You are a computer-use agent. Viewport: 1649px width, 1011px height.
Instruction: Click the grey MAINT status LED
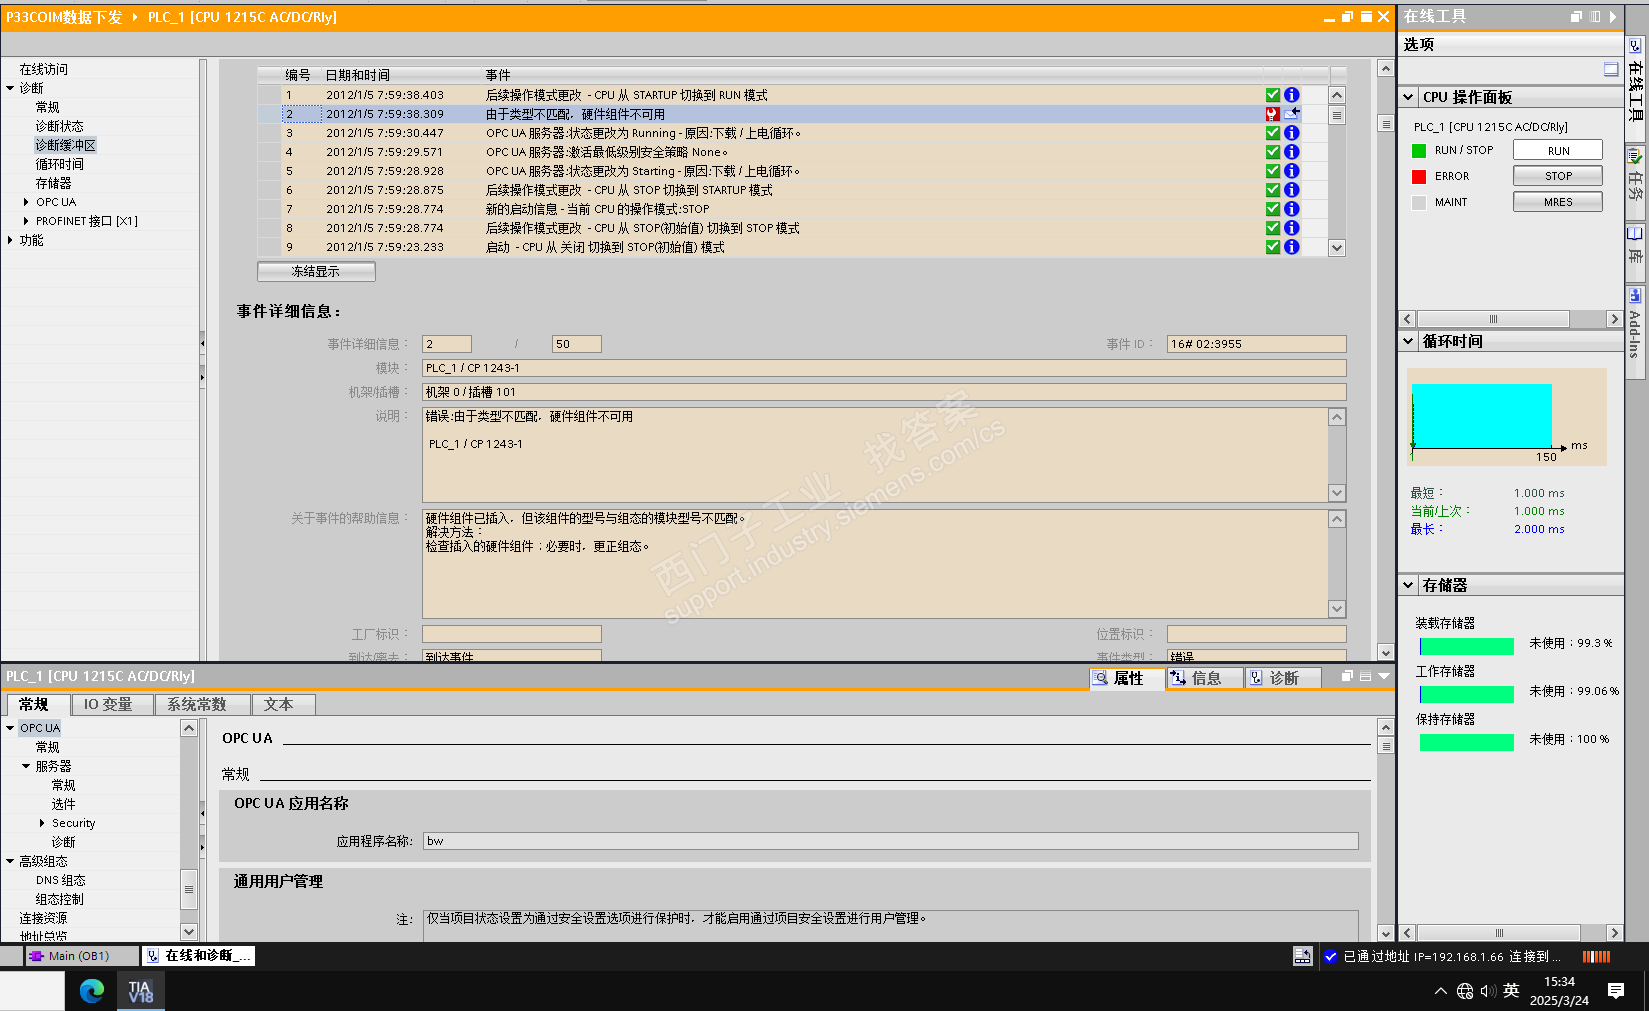coord(1419,203)
